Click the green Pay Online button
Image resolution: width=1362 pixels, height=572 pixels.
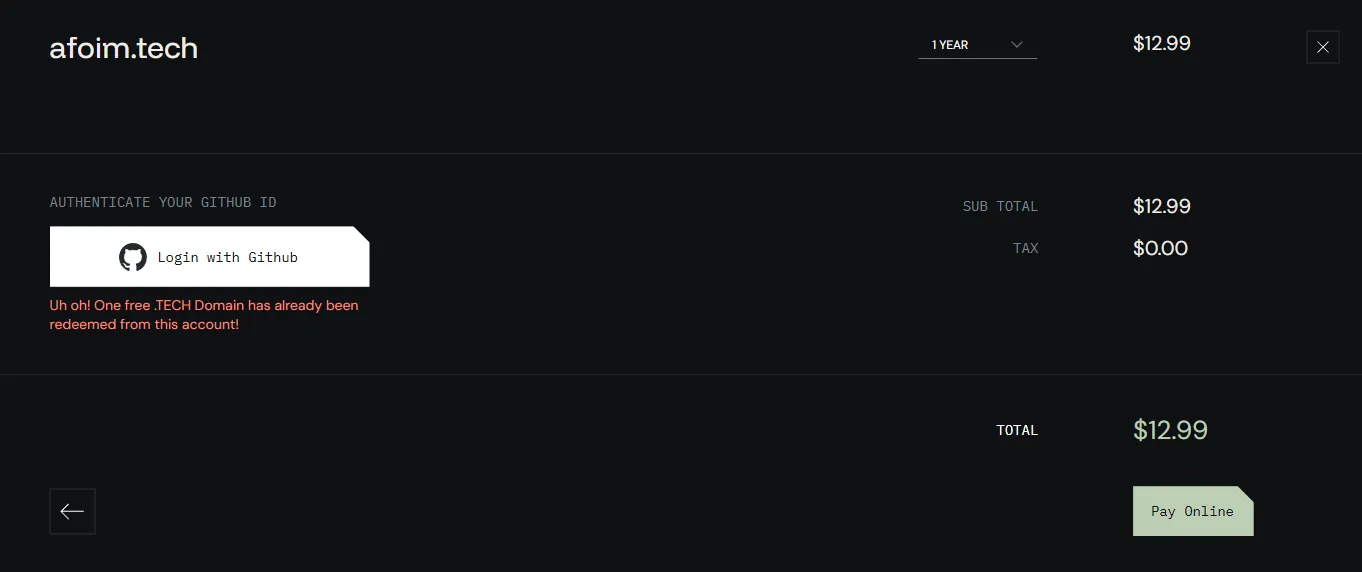(1193, 511)
